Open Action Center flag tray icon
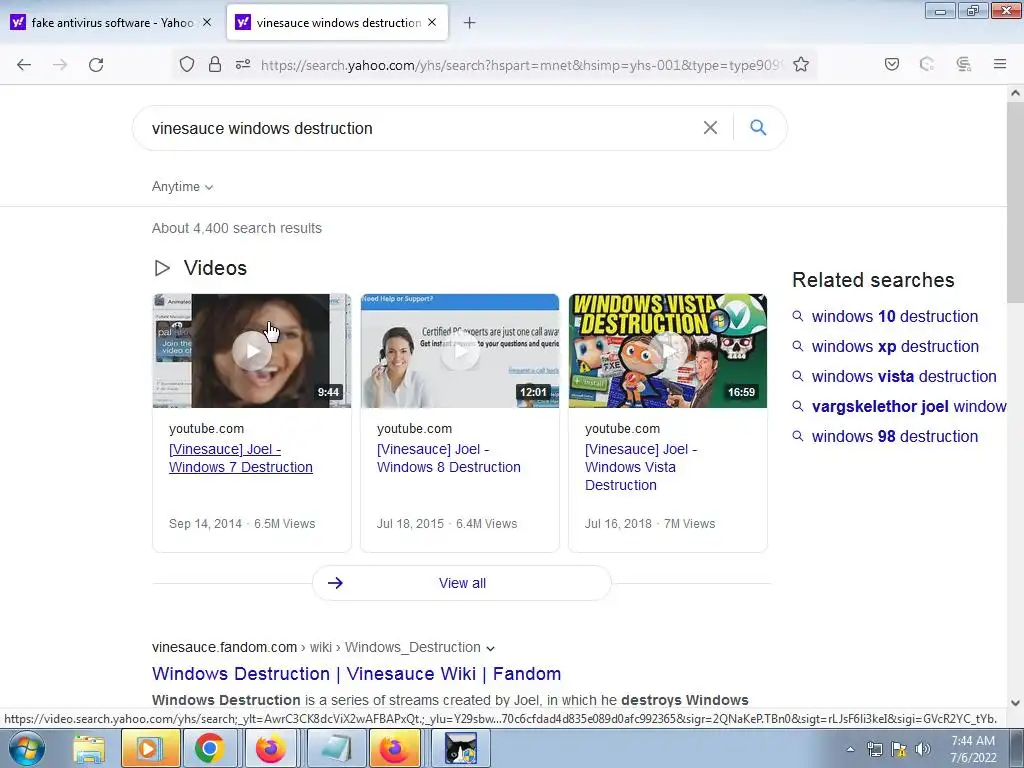 (899, 749)
